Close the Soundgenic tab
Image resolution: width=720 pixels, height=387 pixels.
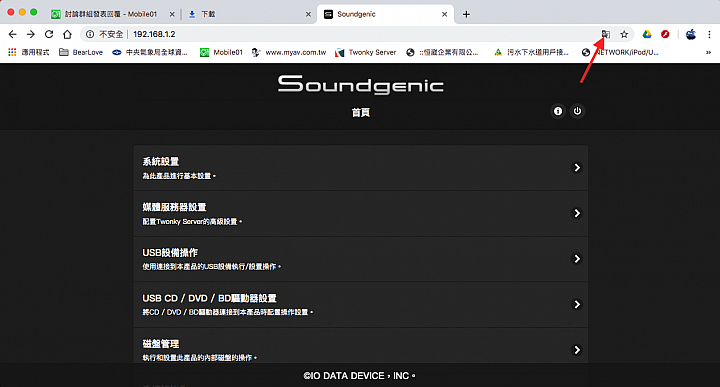coord(444,14)
